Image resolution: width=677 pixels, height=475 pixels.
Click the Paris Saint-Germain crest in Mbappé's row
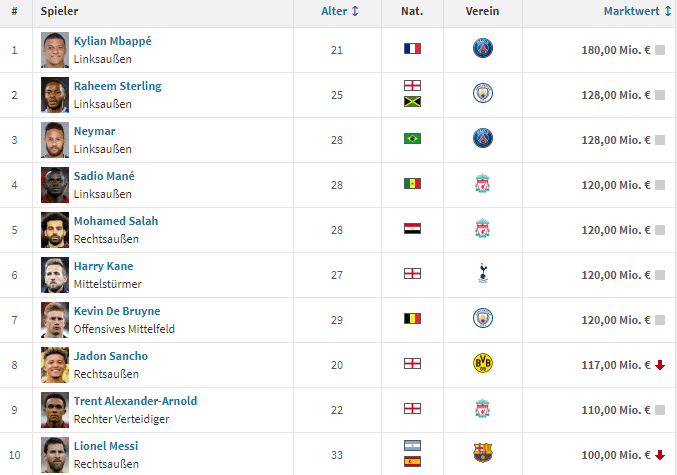[483, 48]
